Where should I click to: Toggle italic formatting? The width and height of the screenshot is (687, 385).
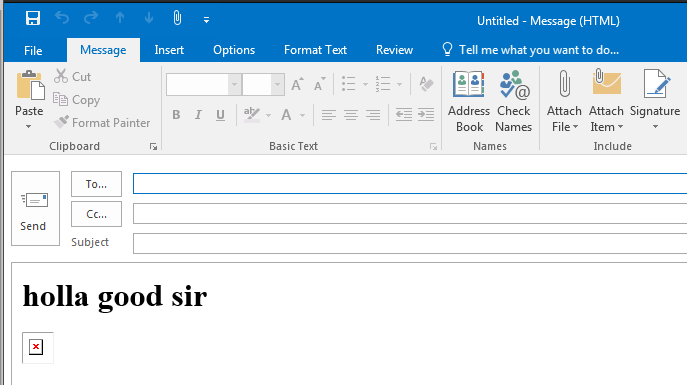pos(198,115)
